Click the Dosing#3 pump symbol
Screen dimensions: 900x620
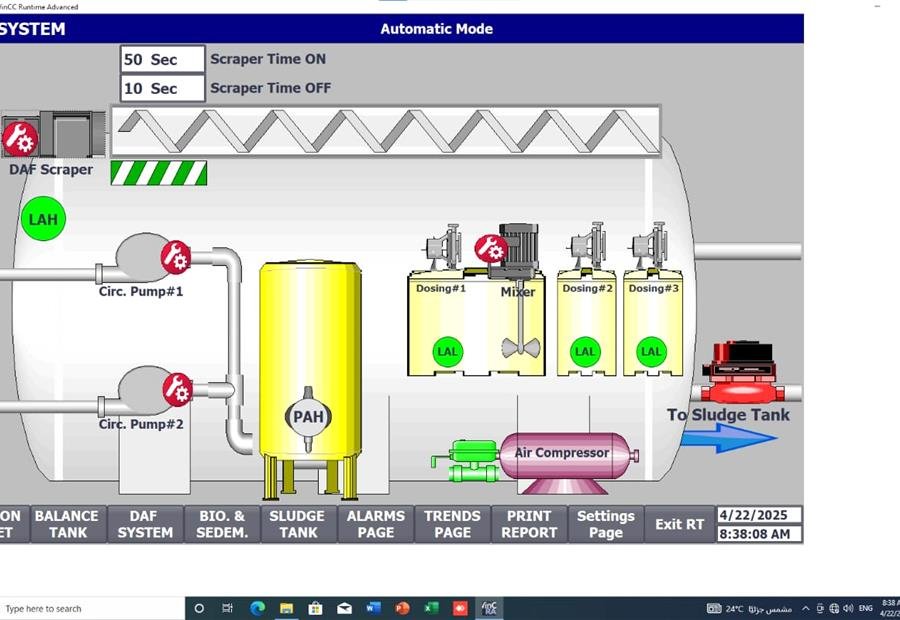(649, 246)
